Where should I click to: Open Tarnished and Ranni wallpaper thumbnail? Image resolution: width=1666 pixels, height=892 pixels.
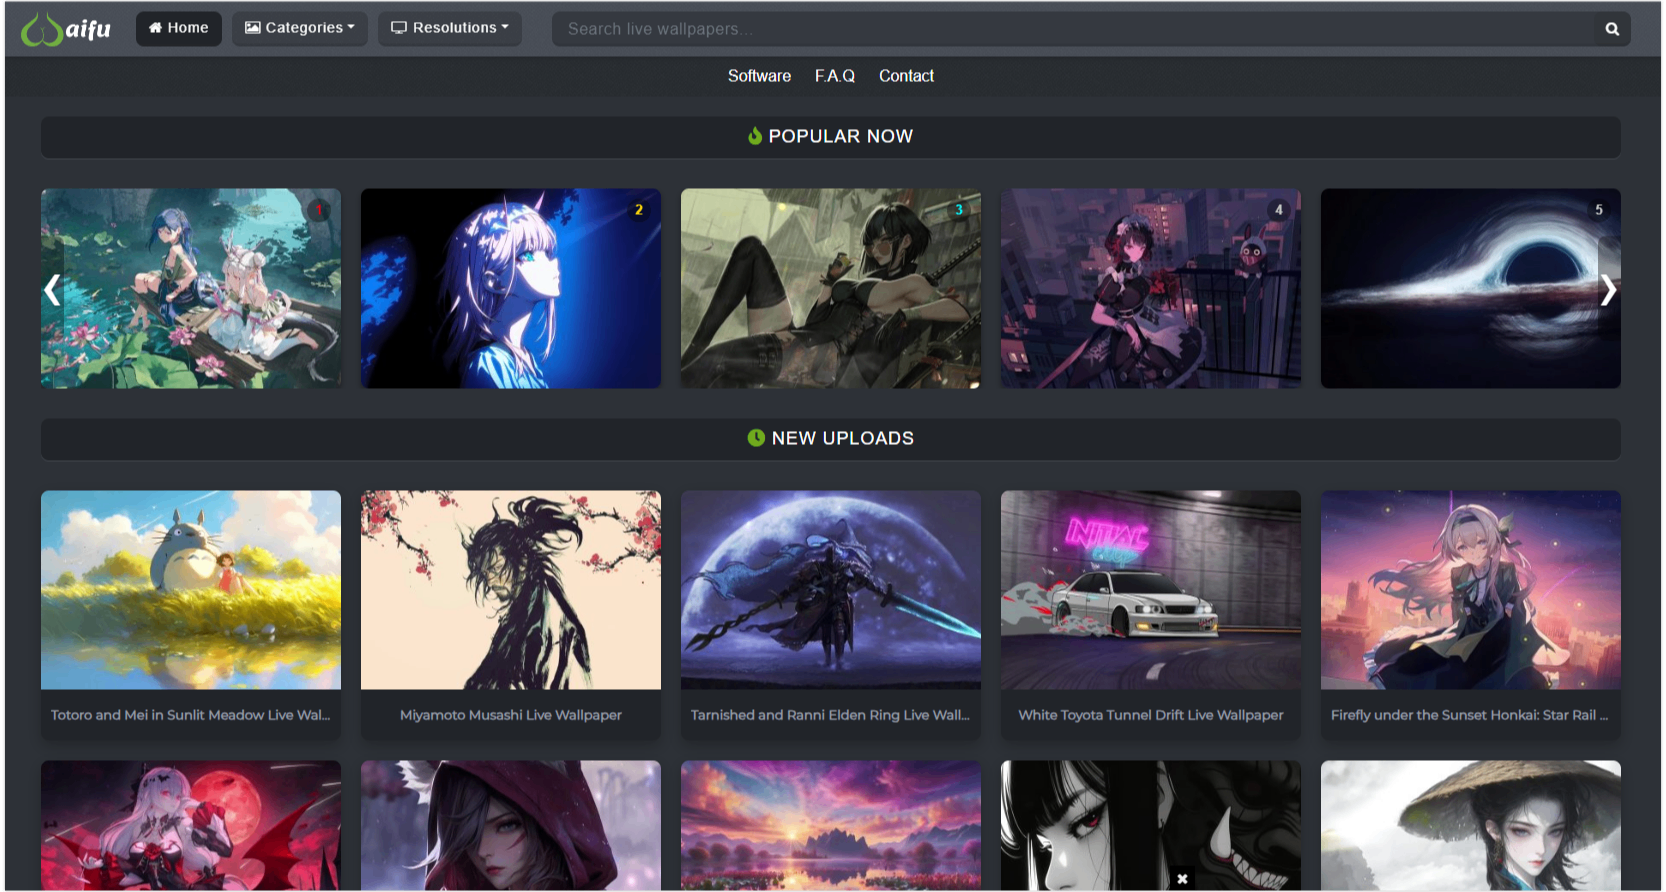[831, 590]
